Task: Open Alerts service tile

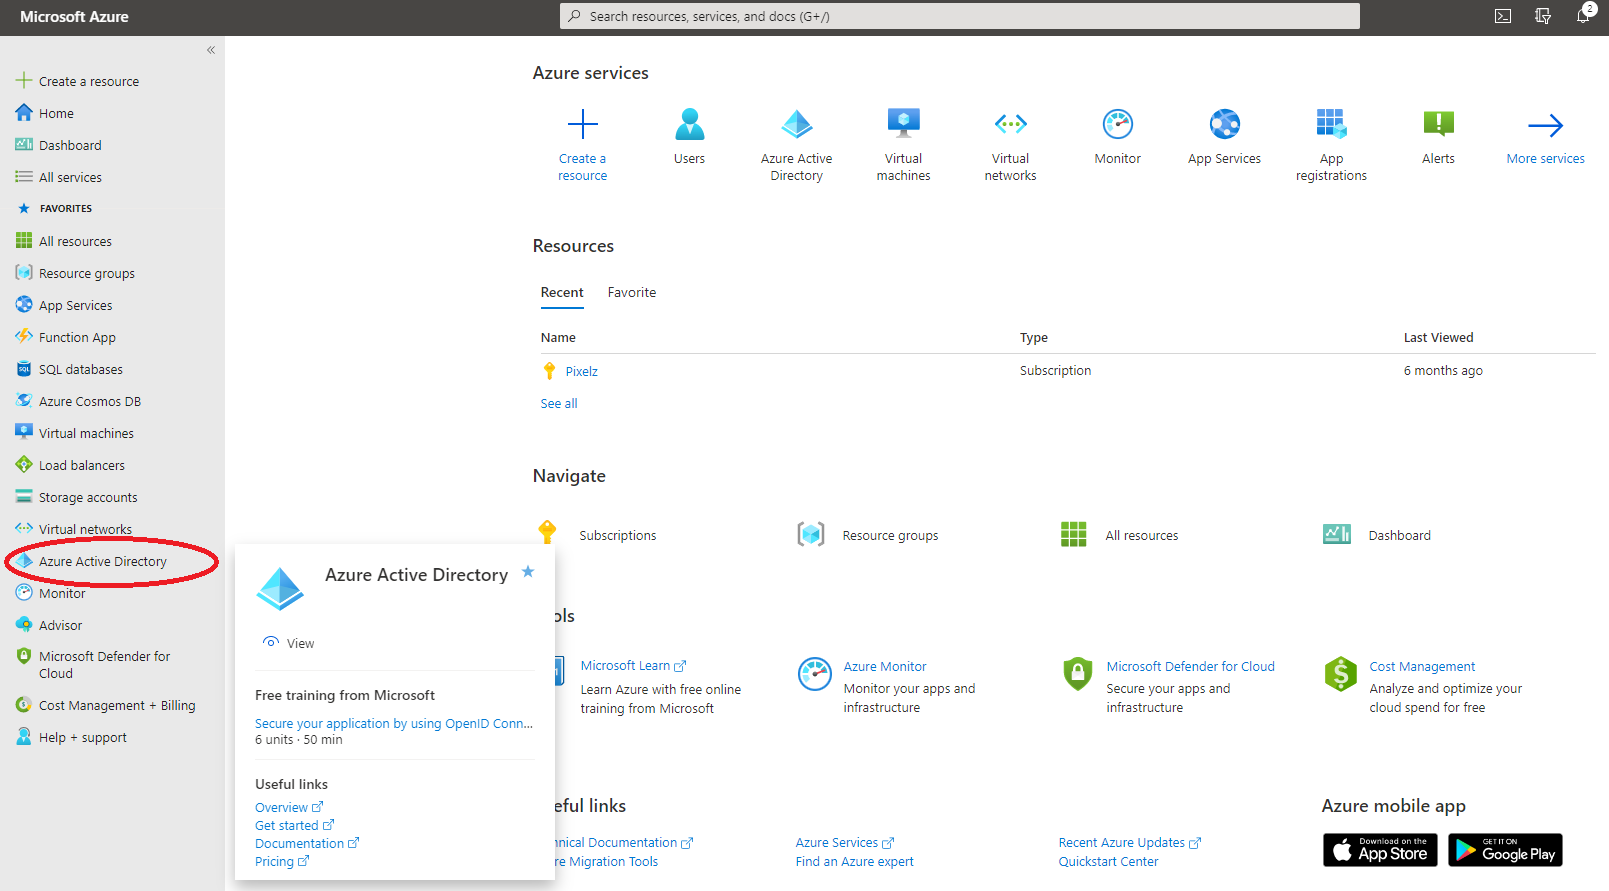Action: pyautogui.click(x=1438, y=137)
